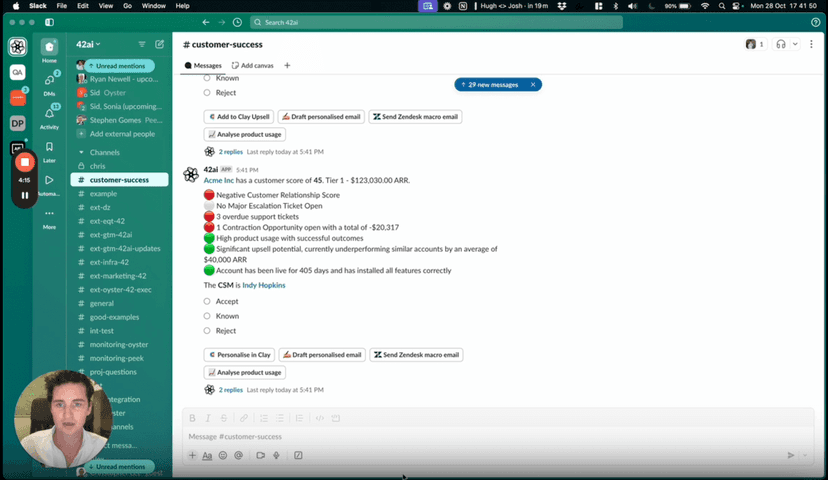Viewport: 828px width, 480px height.
Task: Open the Later bookmark icon
Action: click(49, 148)
